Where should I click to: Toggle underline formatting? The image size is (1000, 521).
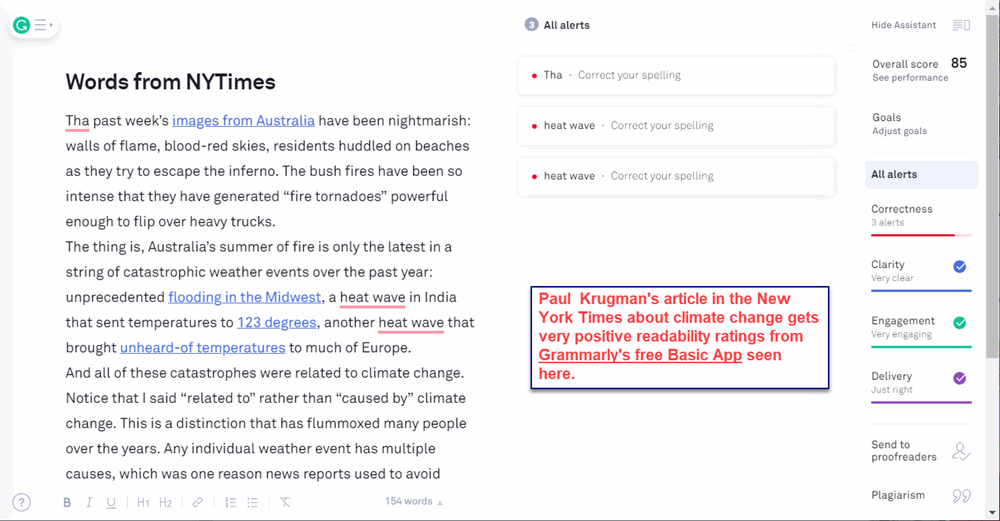(111, 503)
